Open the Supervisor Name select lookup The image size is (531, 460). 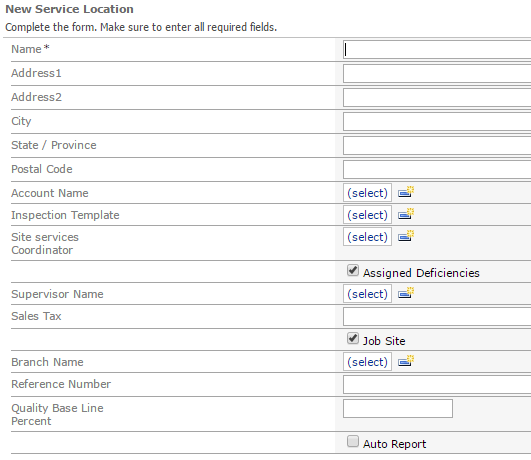(367, 294)
